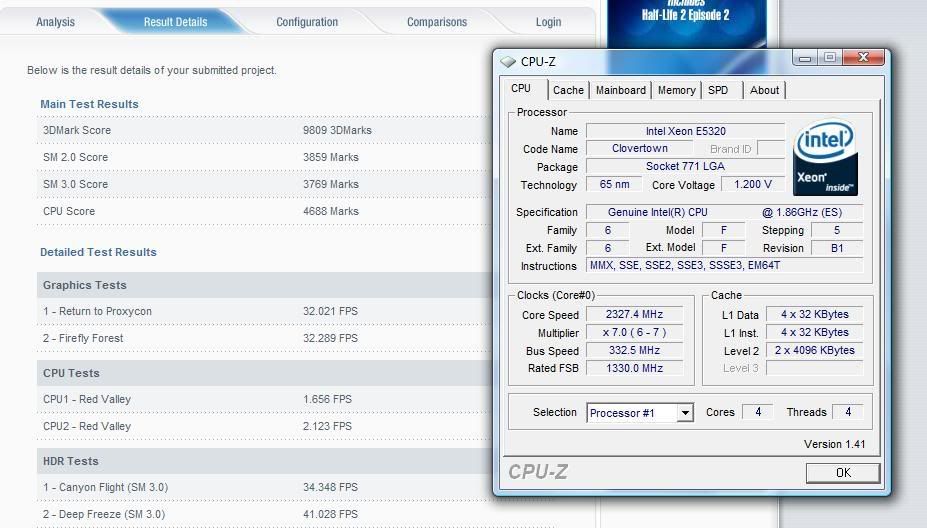Click the Cores count value
The width and height of the screenshot is (927, 528).
(x=757, y=412)
